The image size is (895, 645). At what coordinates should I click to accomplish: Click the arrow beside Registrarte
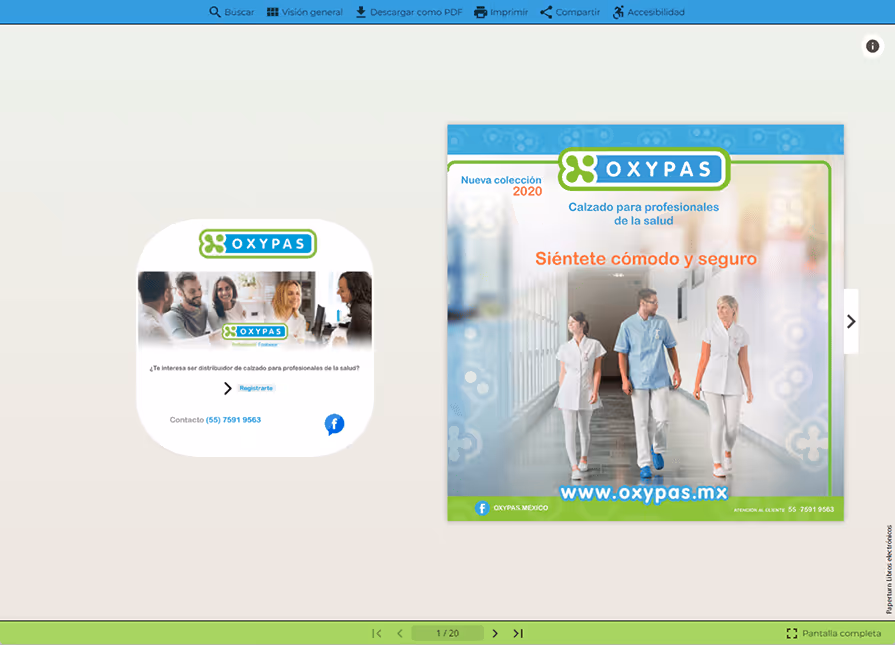click(227, 388)
